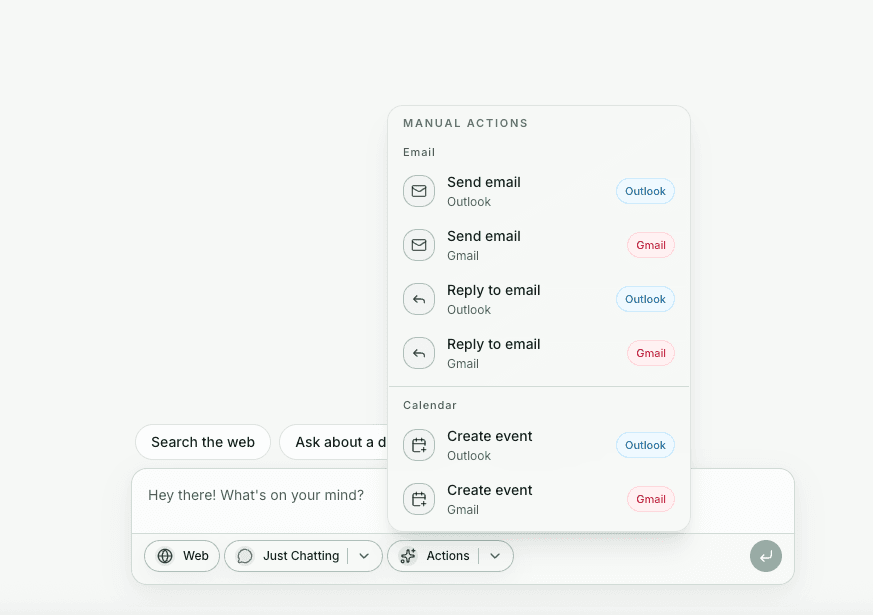Click the Actions button label
This screenshot has height=615, width=873.
pyautogui.click(x=448, y=555)
